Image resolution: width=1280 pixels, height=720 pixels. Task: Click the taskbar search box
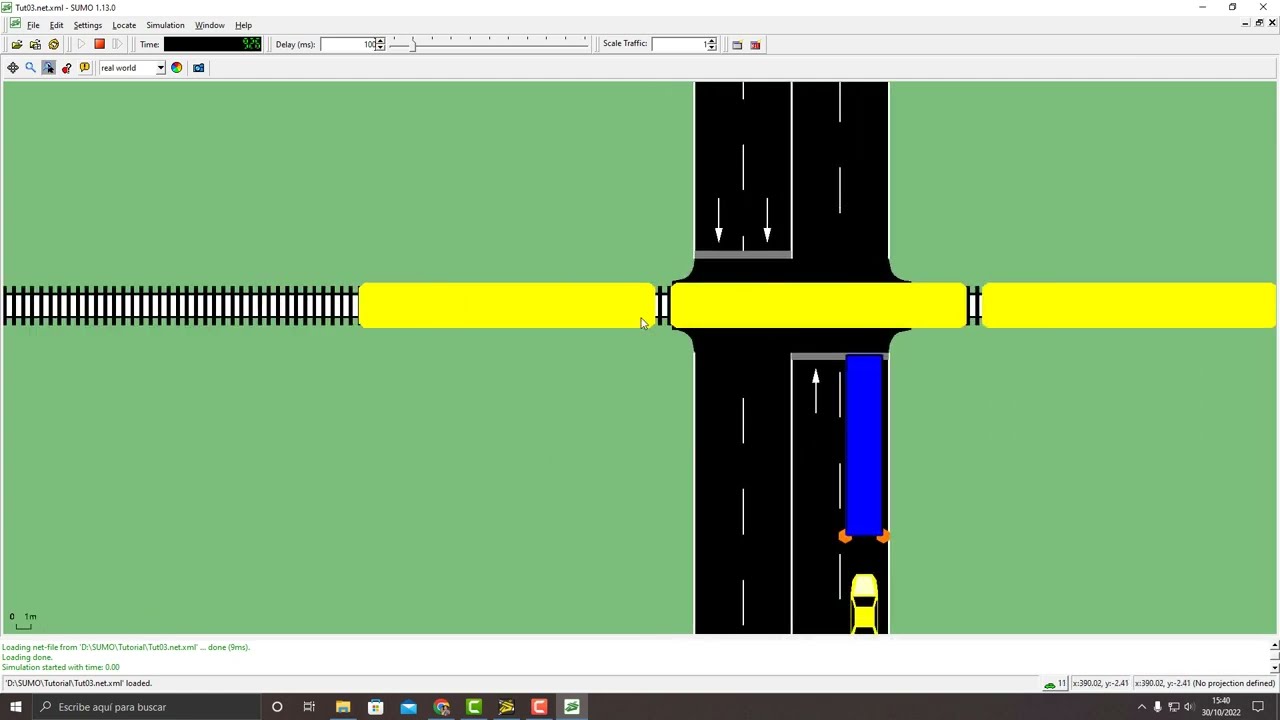tap(145, 707)
